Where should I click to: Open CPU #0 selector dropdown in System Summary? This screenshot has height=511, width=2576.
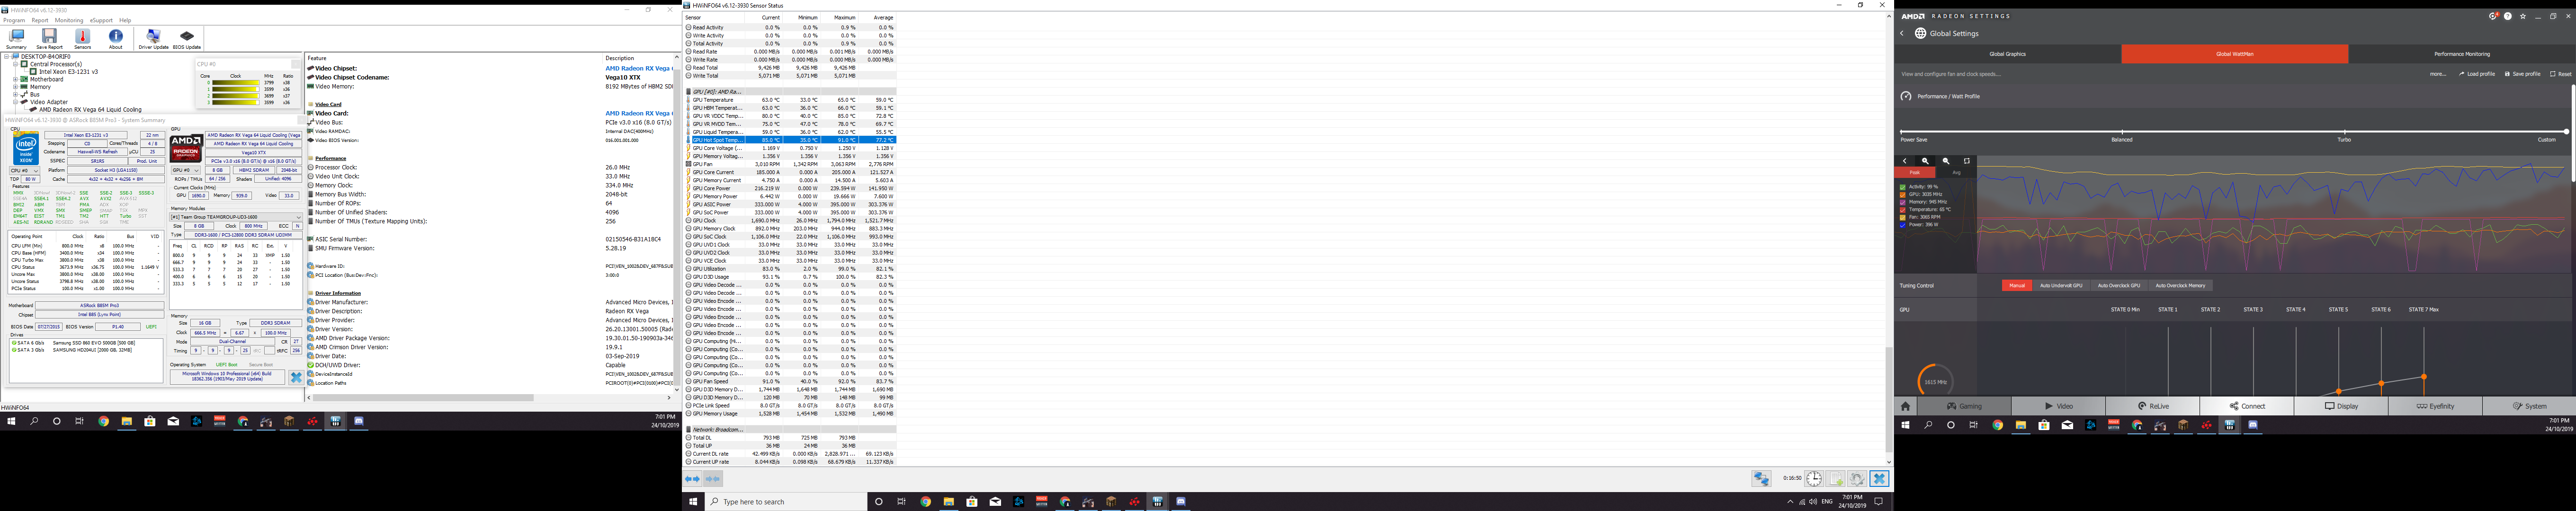pos(25,171)
